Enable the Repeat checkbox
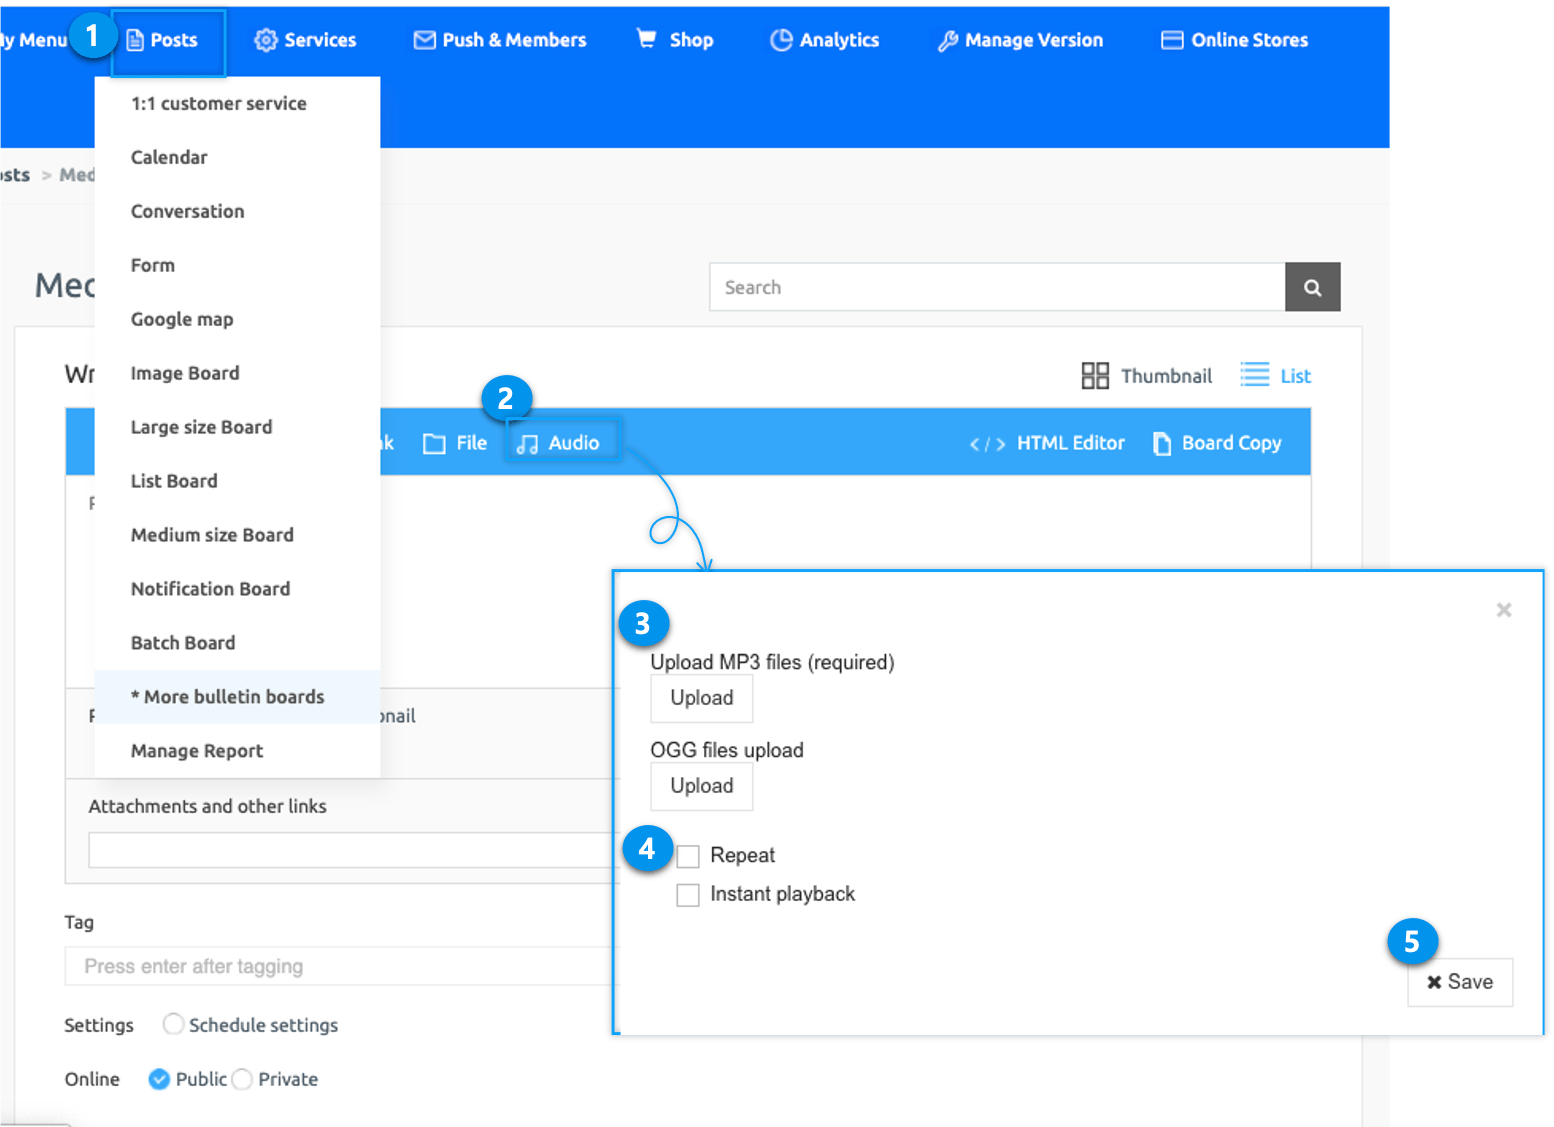The height and width of the screenshot is (1127, 1554). click(688, 856)
